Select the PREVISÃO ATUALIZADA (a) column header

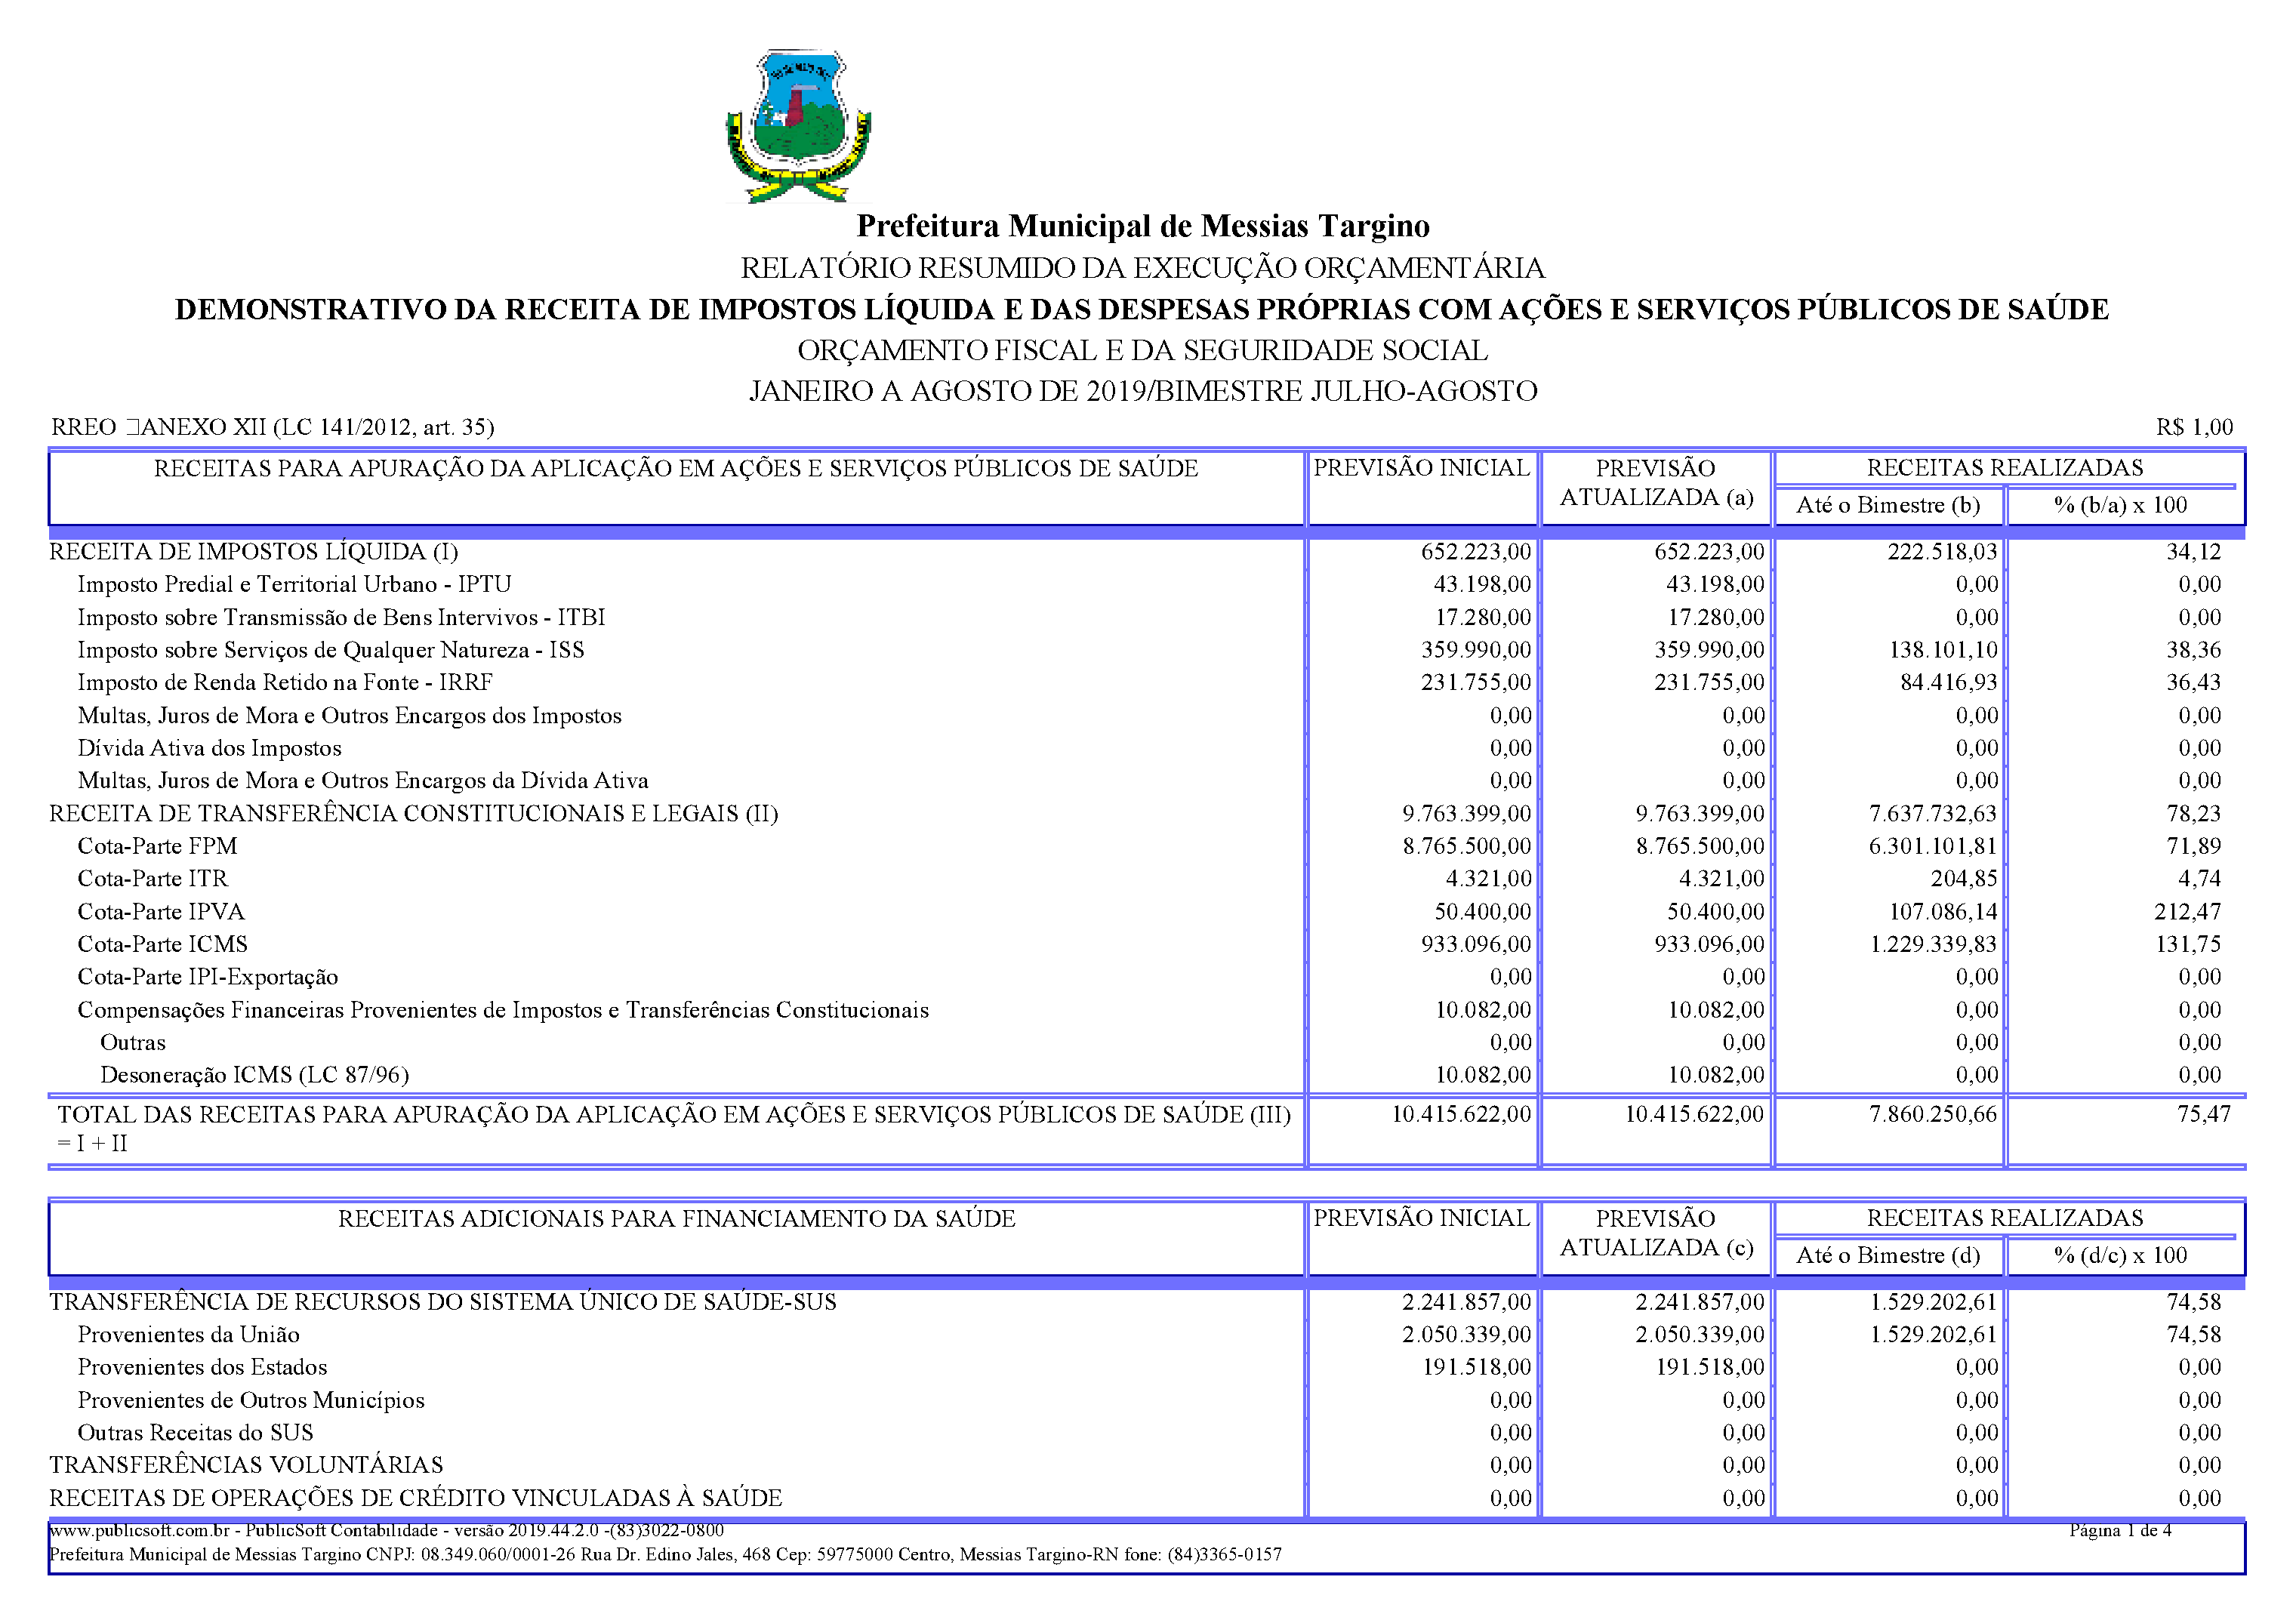tap(1656, 483)
